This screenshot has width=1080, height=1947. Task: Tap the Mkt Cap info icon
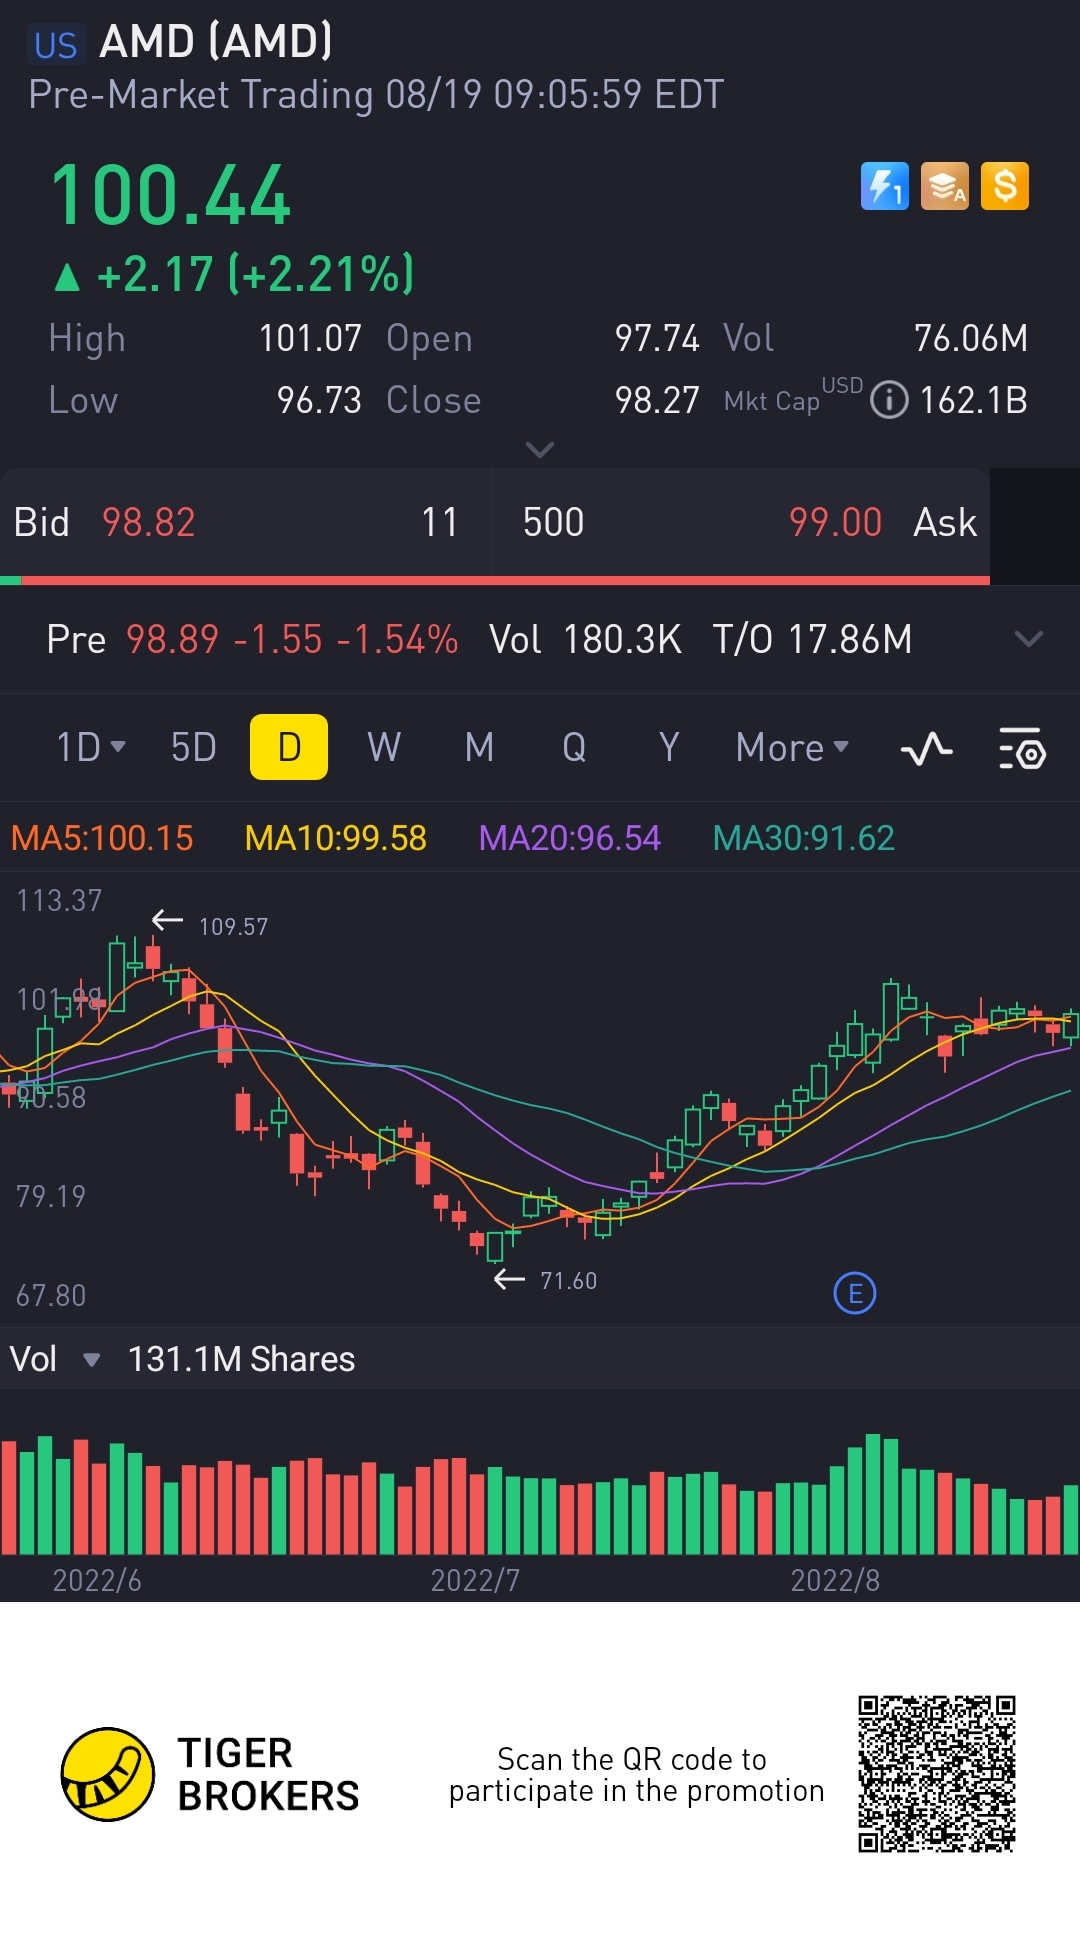tap(889, 400)
